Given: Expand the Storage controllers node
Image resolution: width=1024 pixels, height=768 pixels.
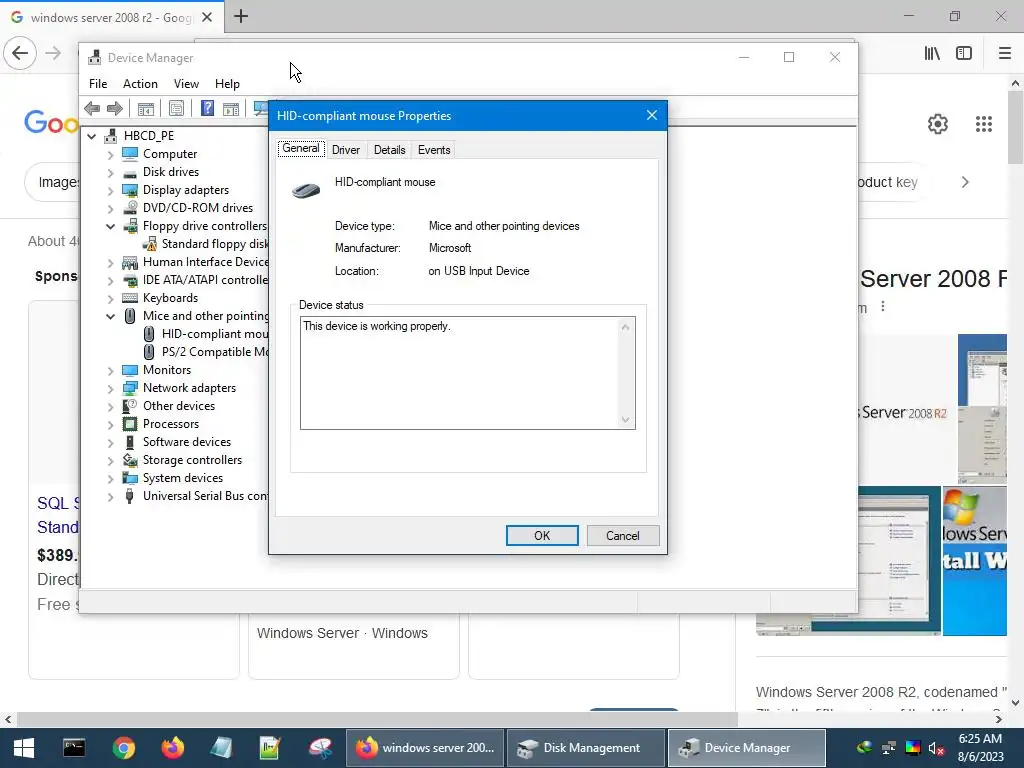Looking at the screenshot, I should click(x=110, y=461).
